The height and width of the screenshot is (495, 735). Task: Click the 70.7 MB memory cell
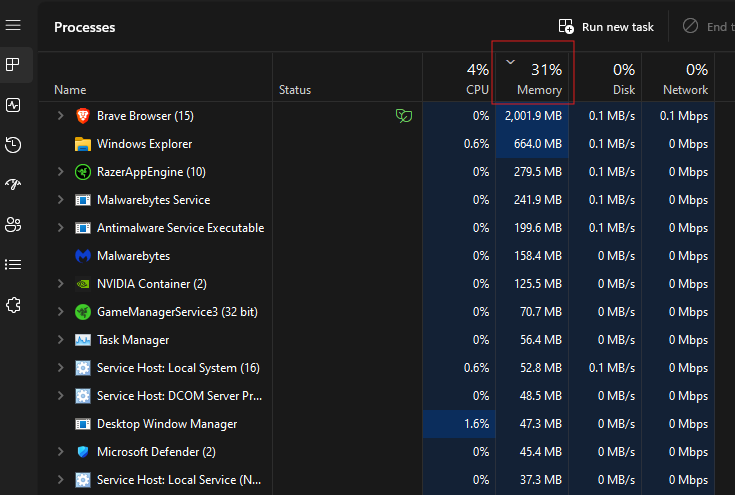click(532, 312)
